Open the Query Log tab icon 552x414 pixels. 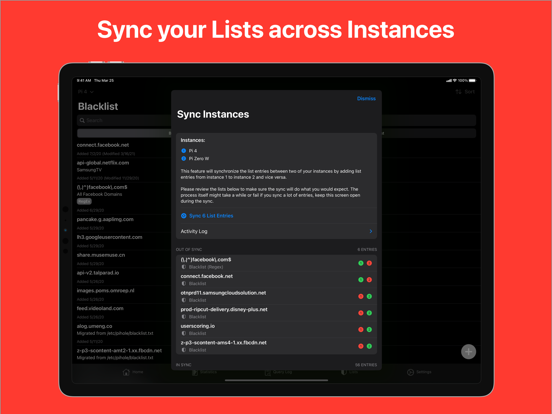(x=268, y=372)
